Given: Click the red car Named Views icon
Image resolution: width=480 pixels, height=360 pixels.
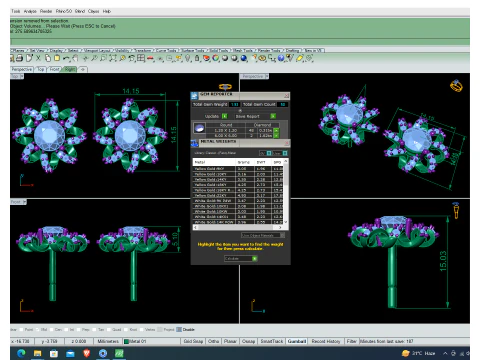Looking at the screenshot, I should 150,58.
